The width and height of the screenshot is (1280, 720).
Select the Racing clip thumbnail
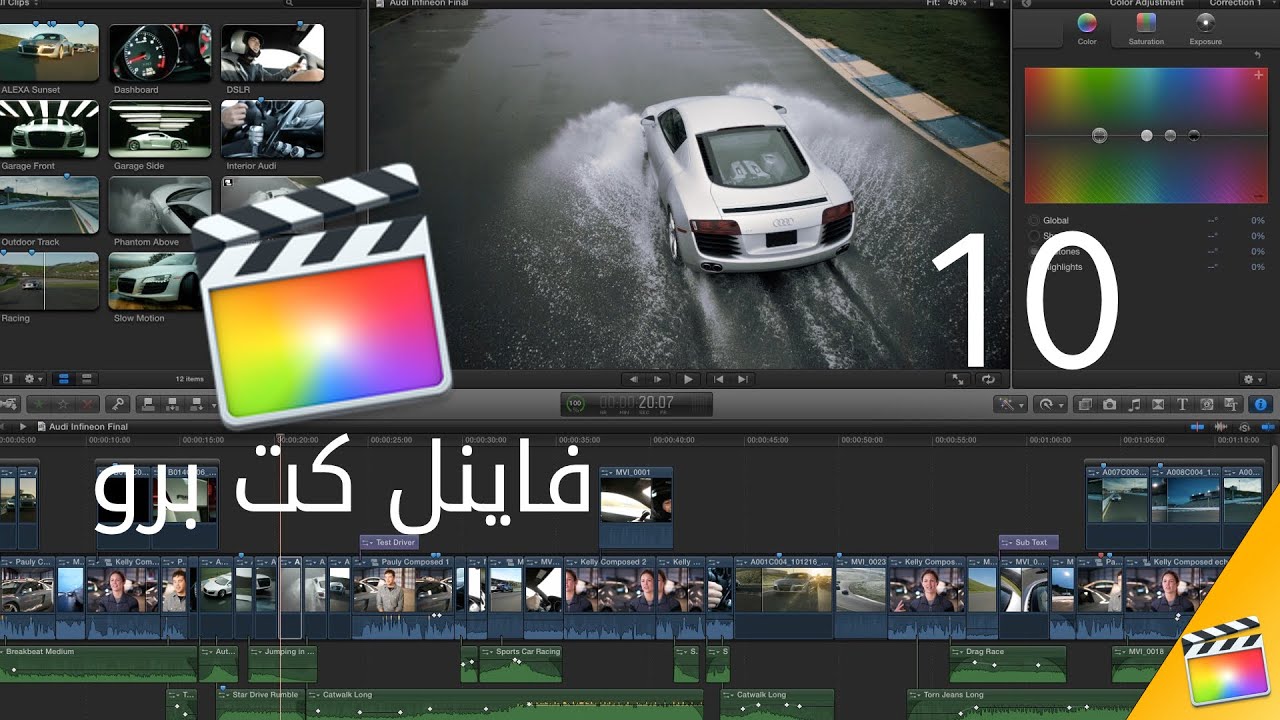[49, 281]
